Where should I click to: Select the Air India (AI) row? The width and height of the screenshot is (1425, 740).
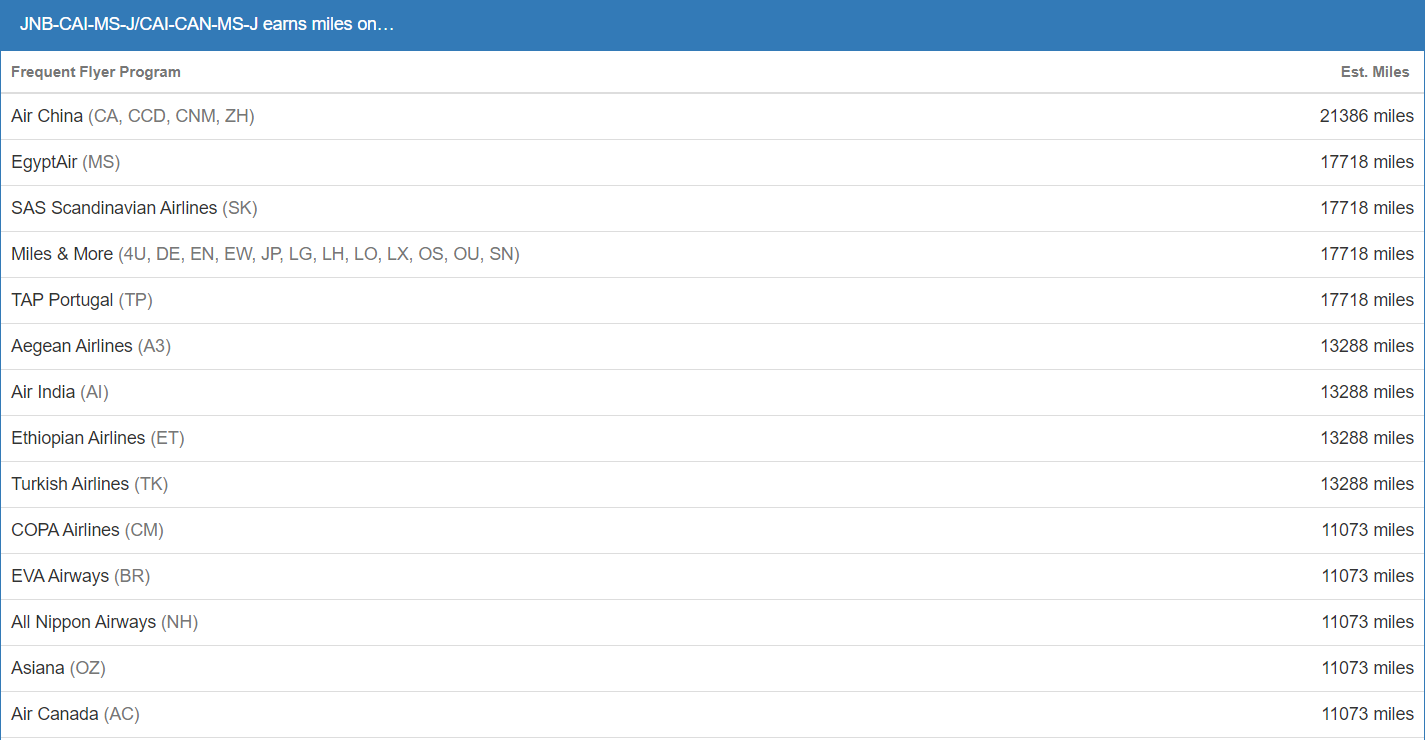(60, 392)
